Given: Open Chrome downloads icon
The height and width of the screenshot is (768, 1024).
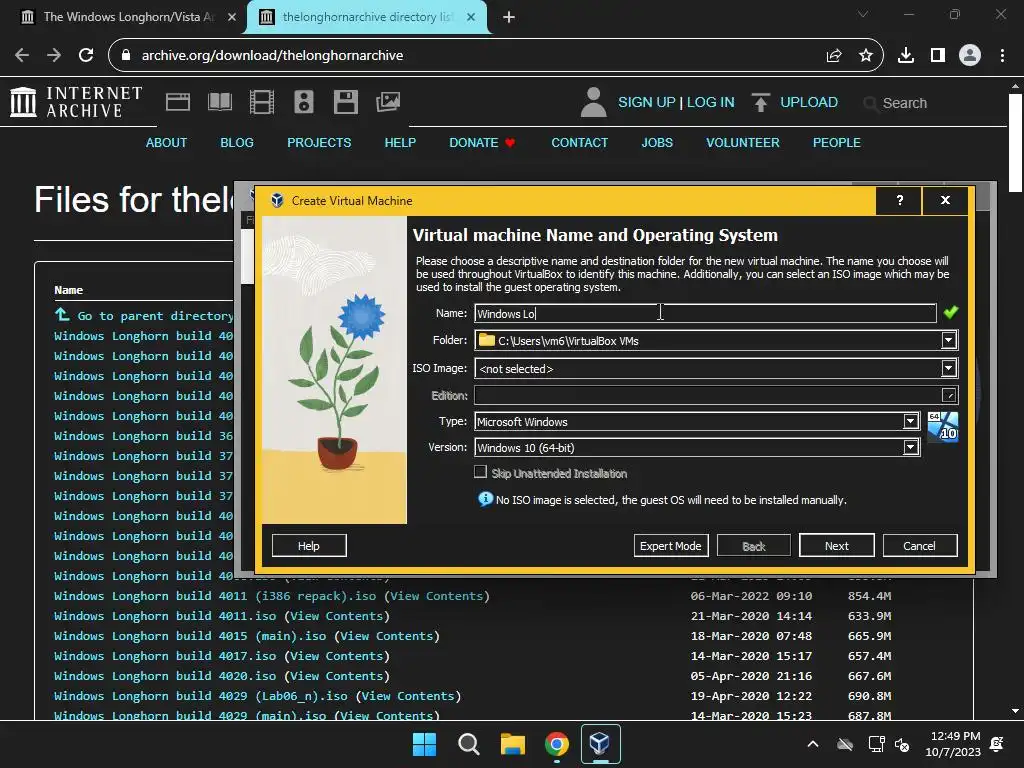Looking at the screenshot, I should 906,56.
